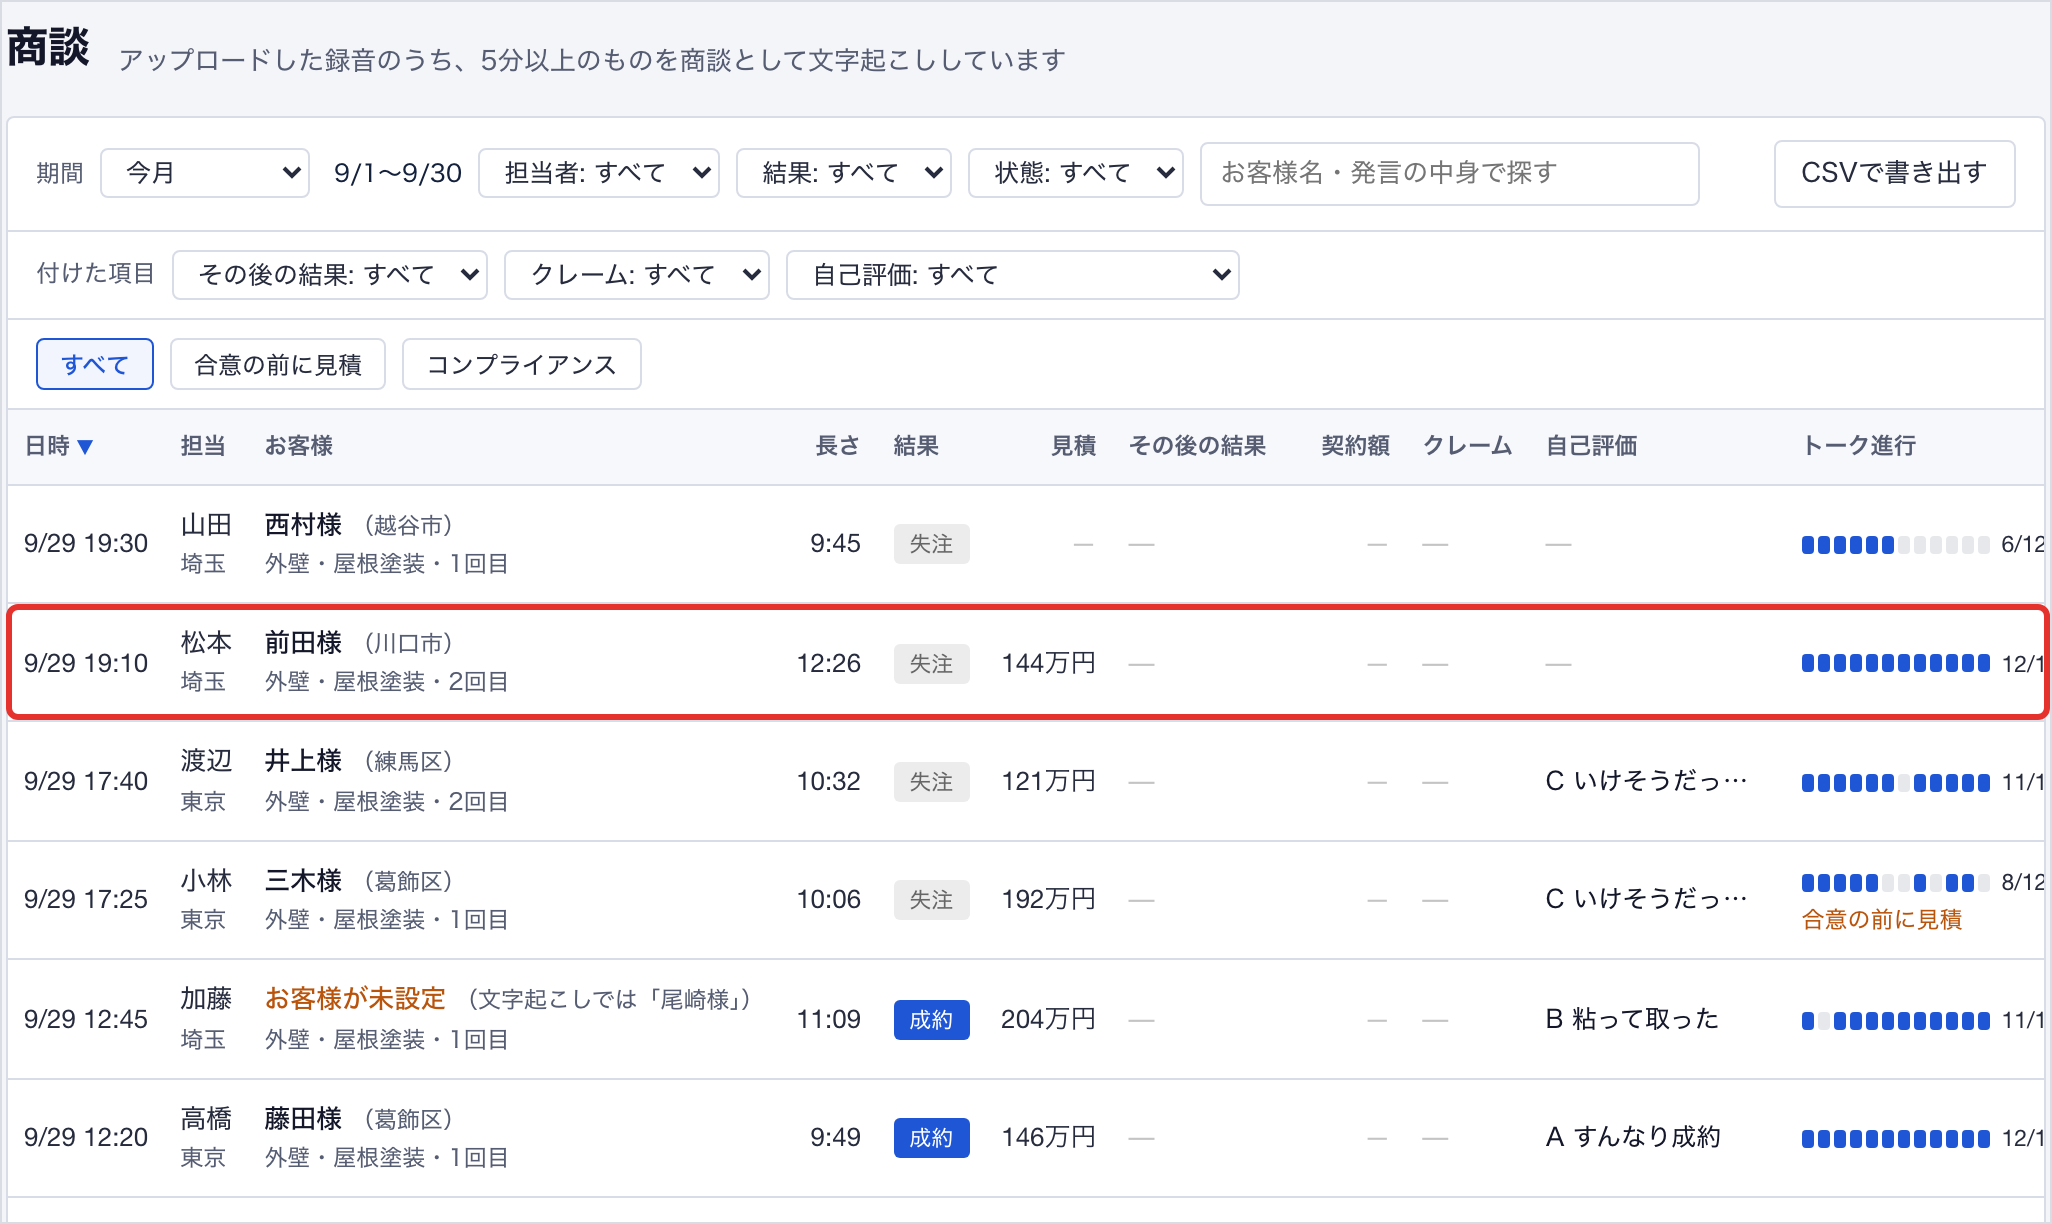Click the talk progress bar for 井上様
2052x1224 pixels.
click(x=1895, y=783)
